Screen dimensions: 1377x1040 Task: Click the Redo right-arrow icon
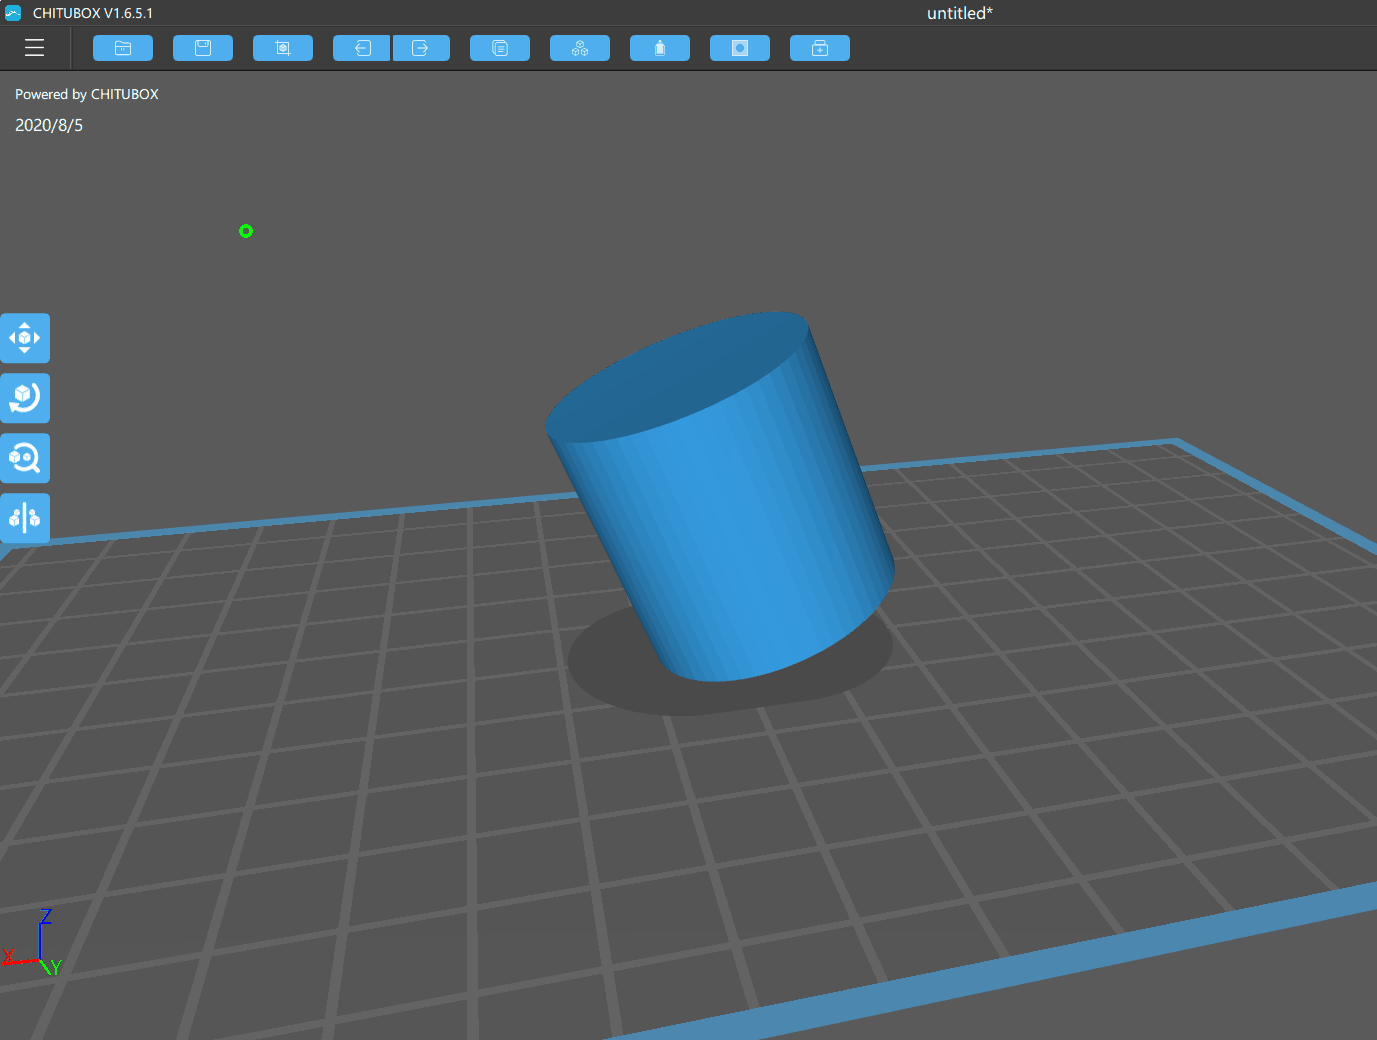click(x=421, y=48)
